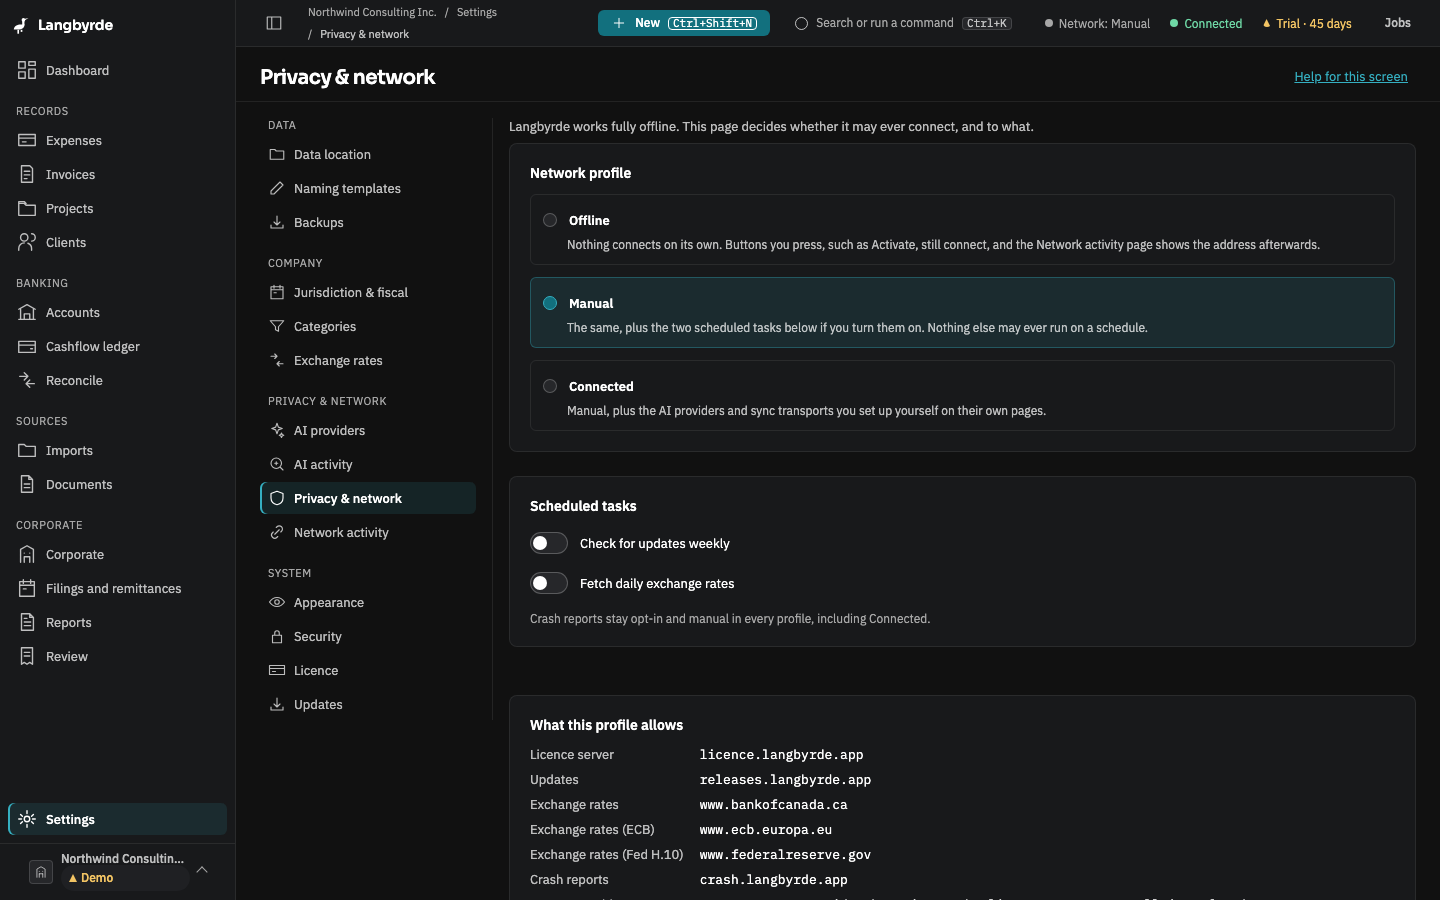Open Help for this screen link
This screenshot has width=1440, height=900.
click(1351, 77)
